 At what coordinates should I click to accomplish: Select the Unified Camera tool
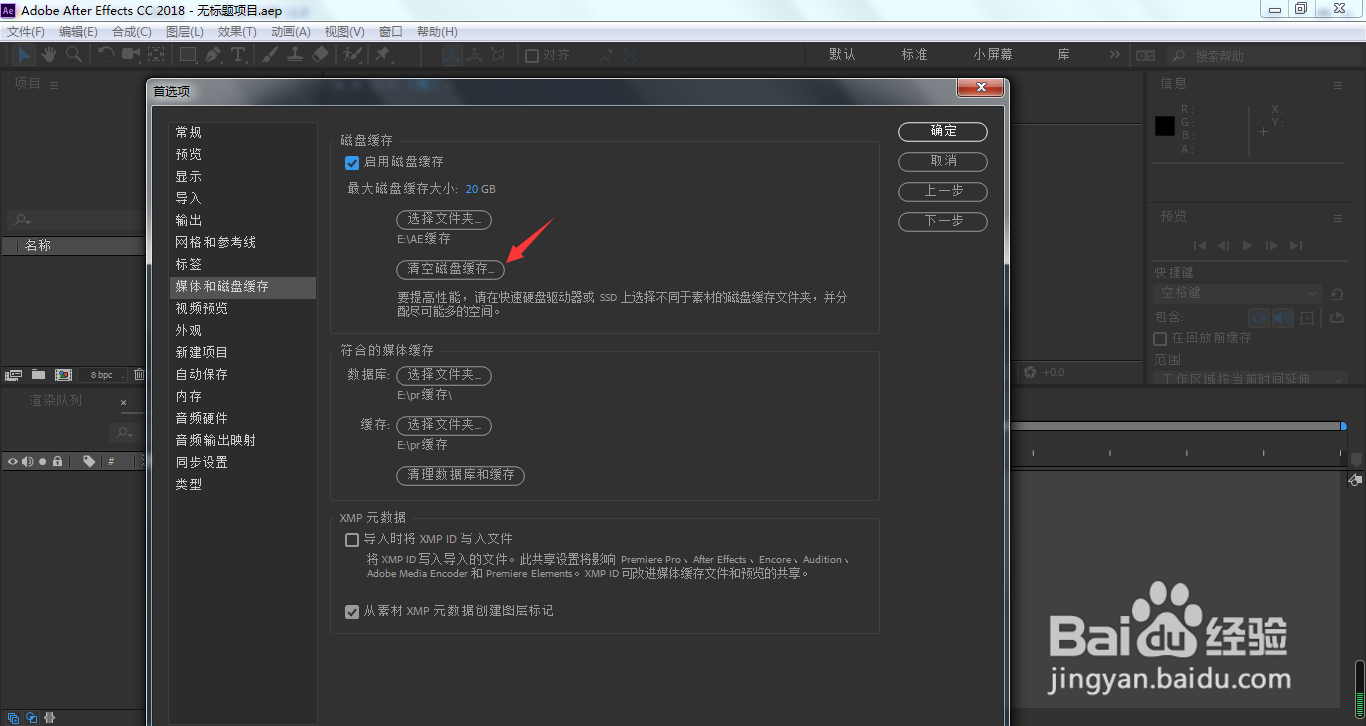pos(131,54)
